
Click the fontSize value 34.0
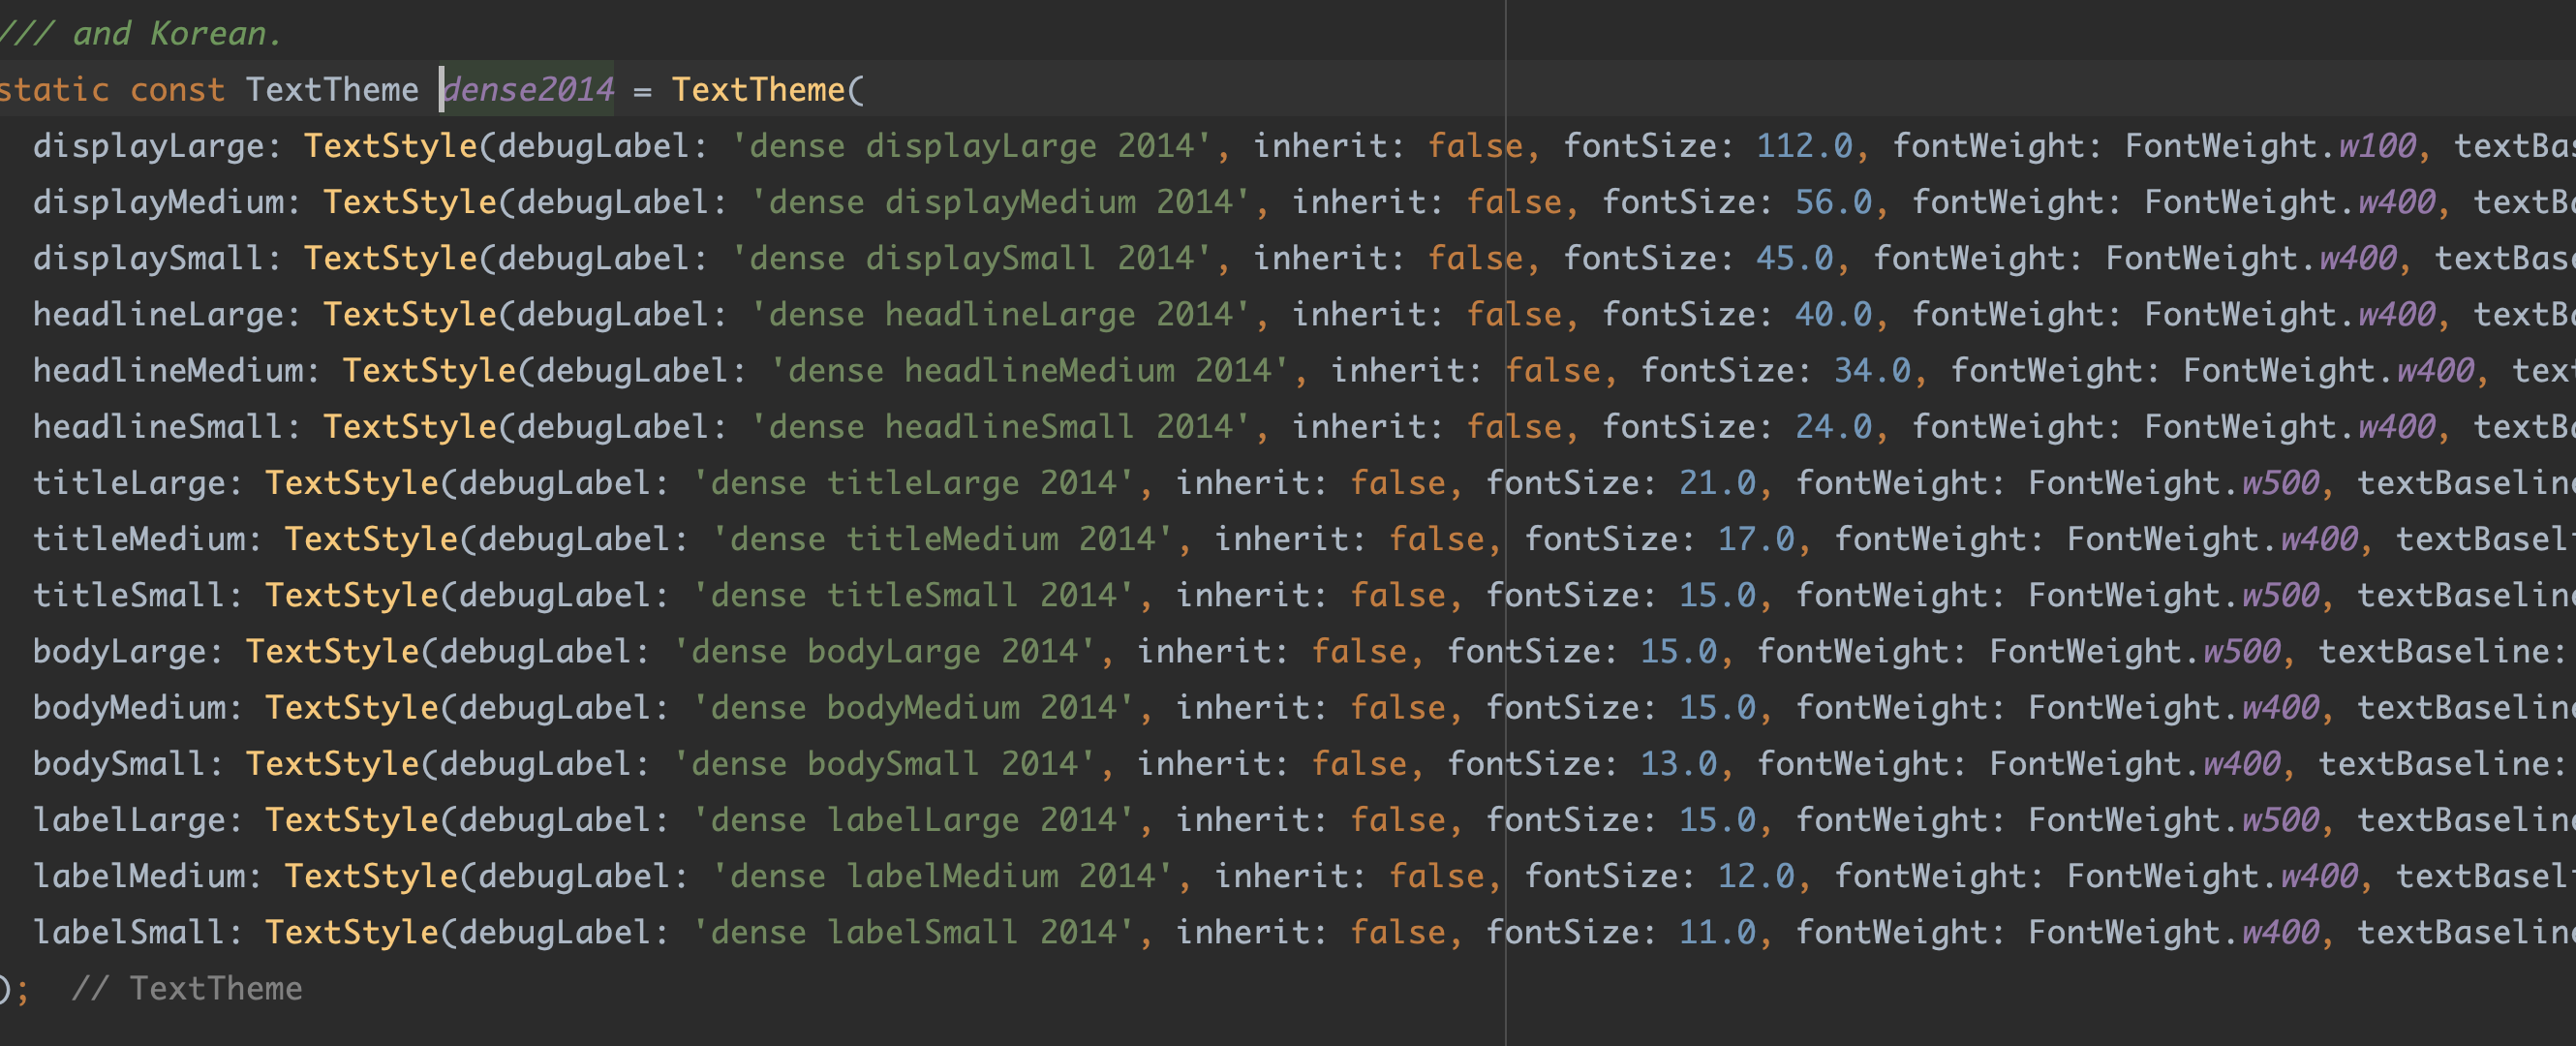pos(1871,371)
